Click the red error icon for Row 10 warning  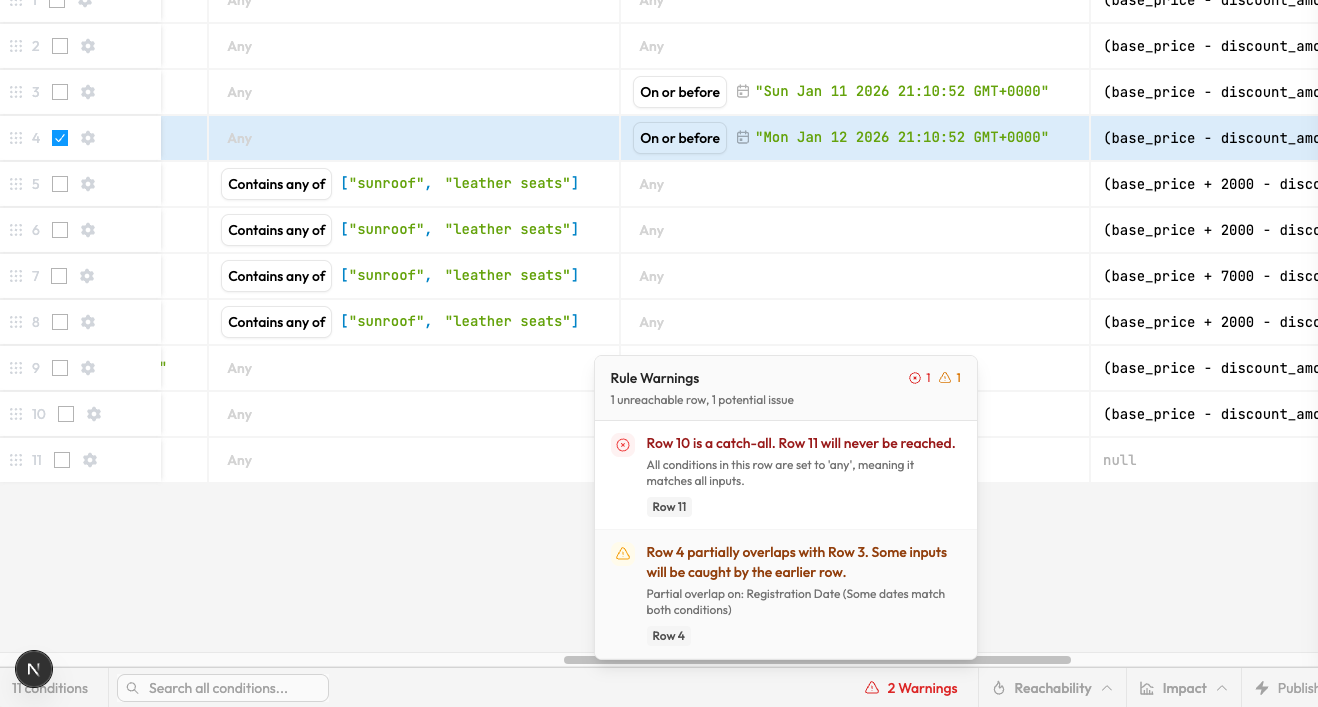click(x=623, y=445)
